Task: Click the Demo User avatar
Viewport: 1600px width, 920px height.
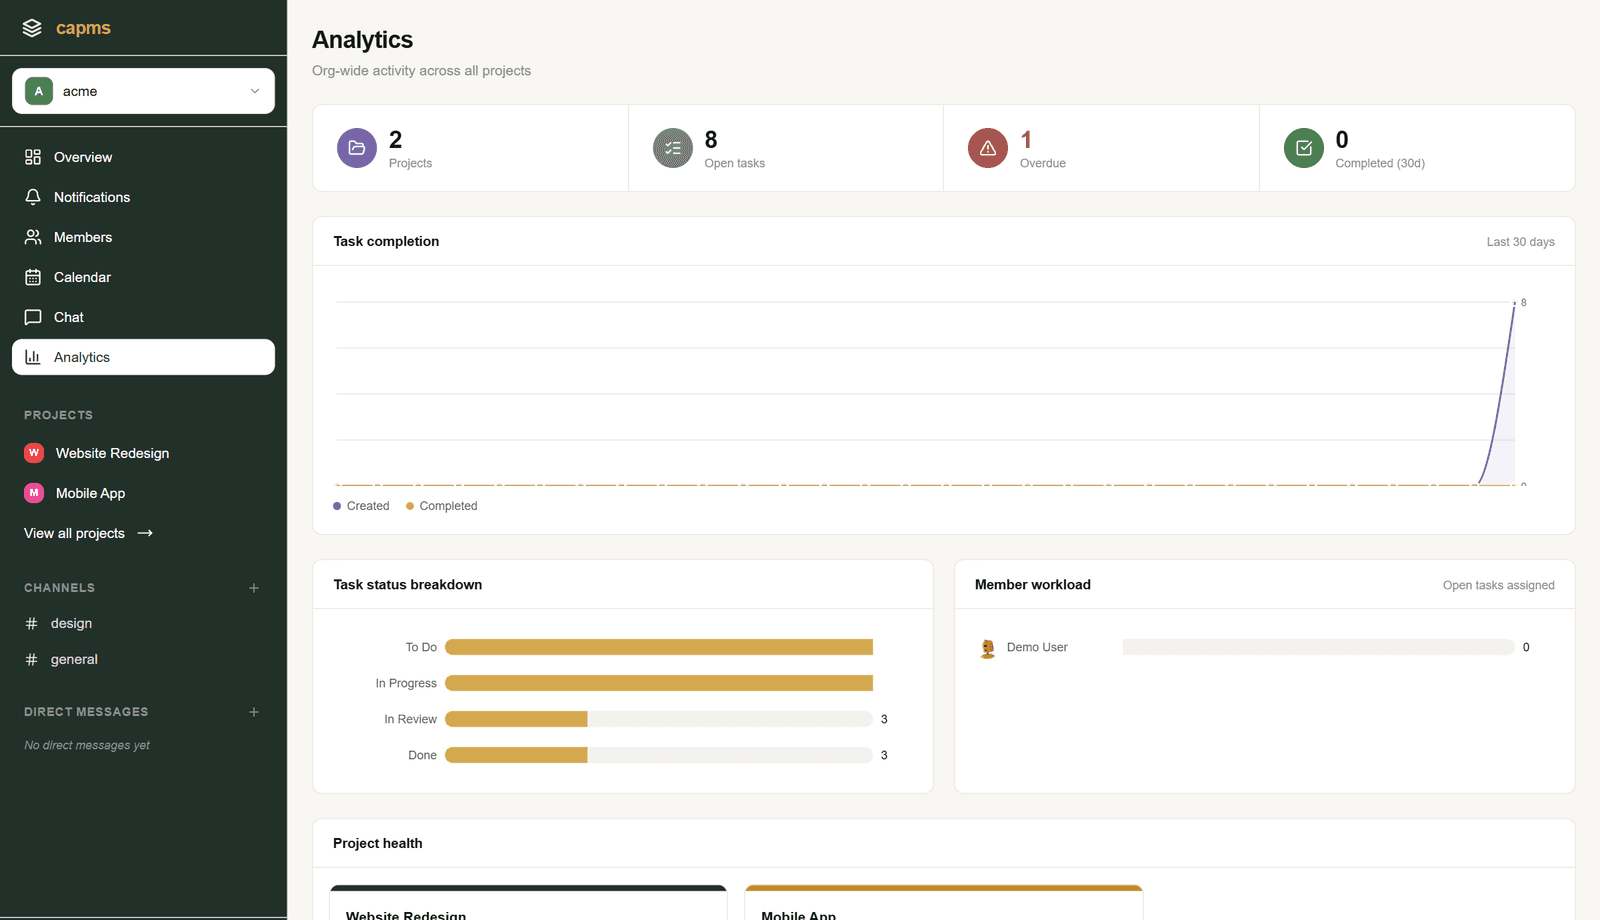Action: tap(988, 648)
